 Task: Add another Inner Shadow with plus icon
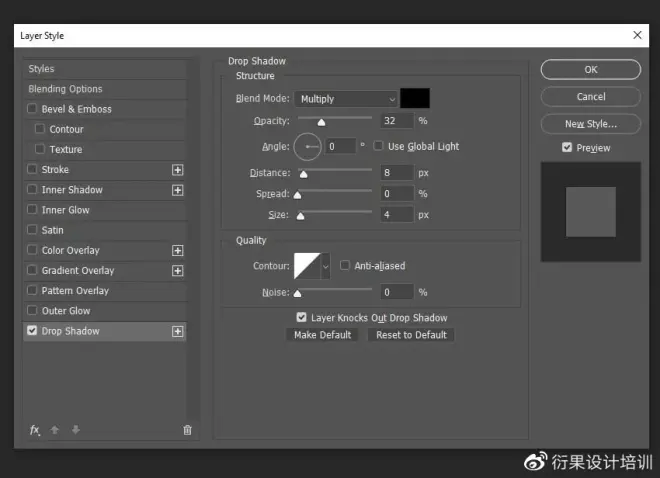(178, 190)
